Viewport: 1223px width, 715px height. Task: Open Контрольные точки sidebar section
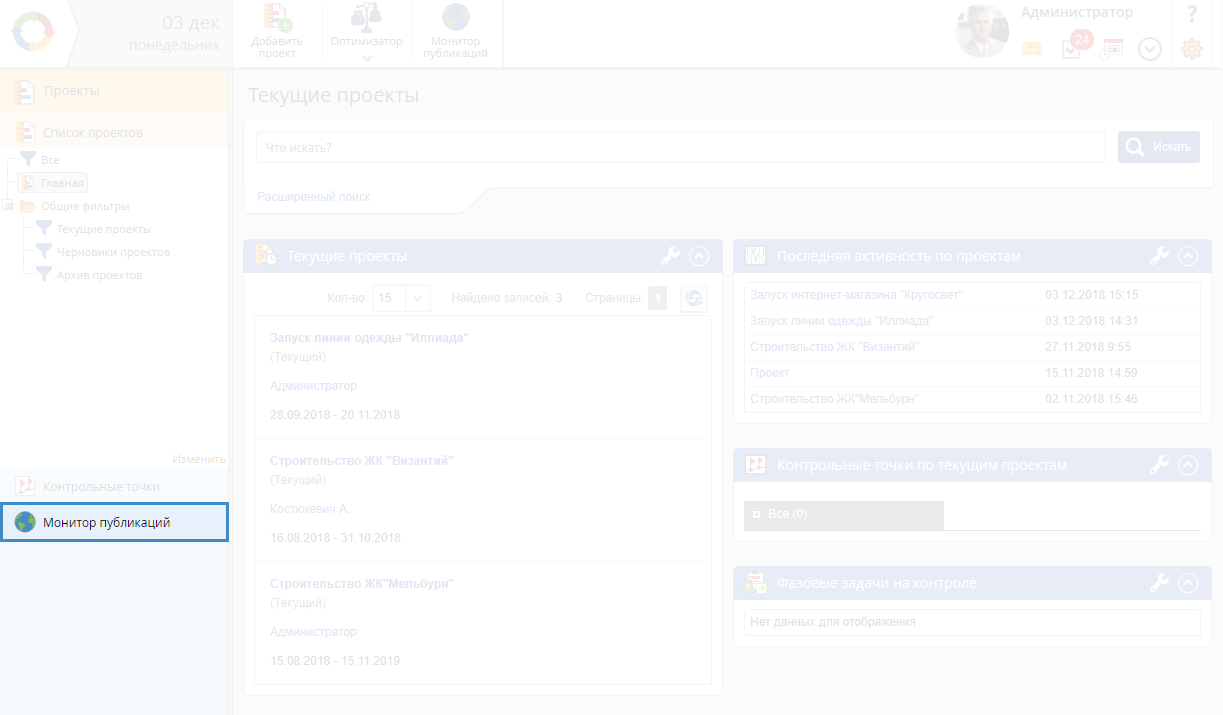[x=100, y=486]
